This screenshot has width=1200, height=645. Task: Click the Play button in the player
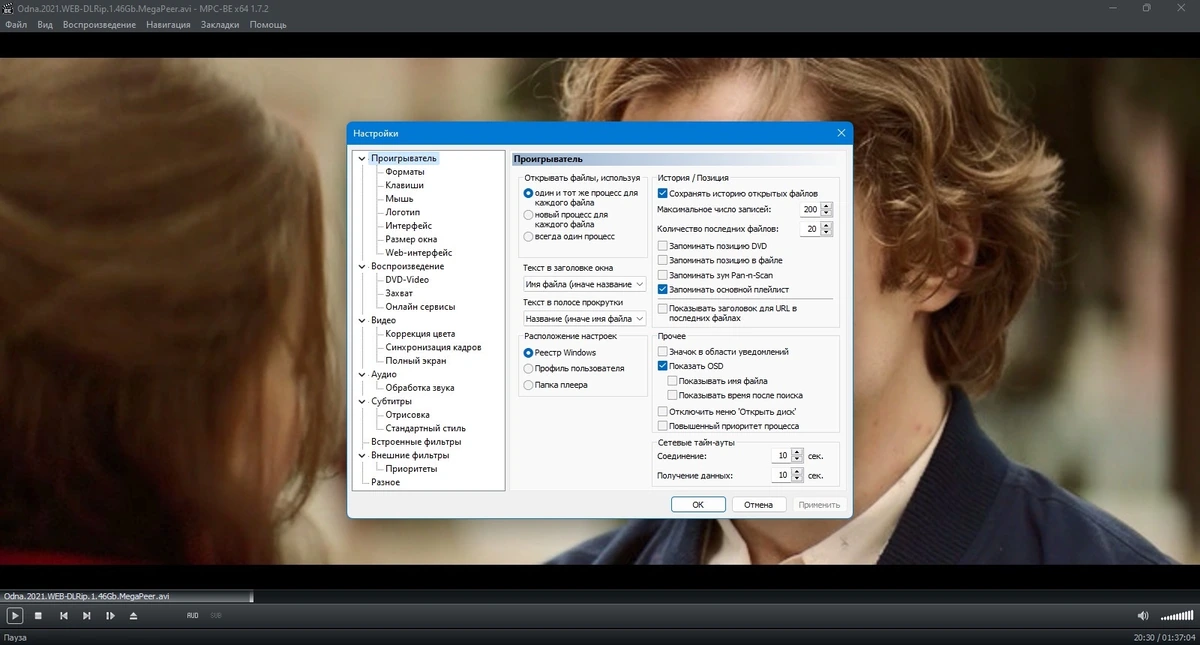(x=14, y=615)
